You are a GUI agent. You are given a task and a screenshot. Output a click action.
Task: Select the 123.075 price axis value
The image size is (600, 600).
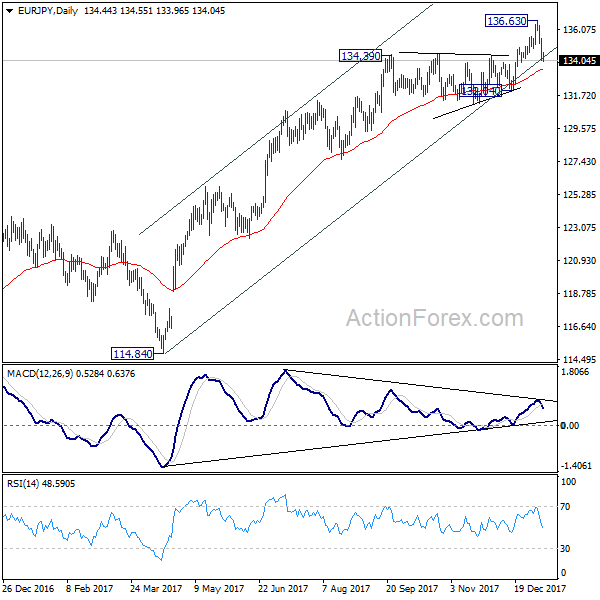(579, 228)
